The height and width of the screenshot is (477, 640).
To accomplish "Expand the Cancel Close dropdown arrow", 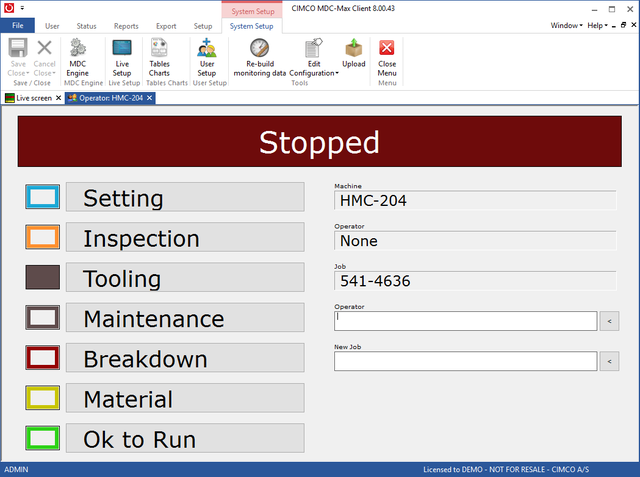I will point(54,73).
